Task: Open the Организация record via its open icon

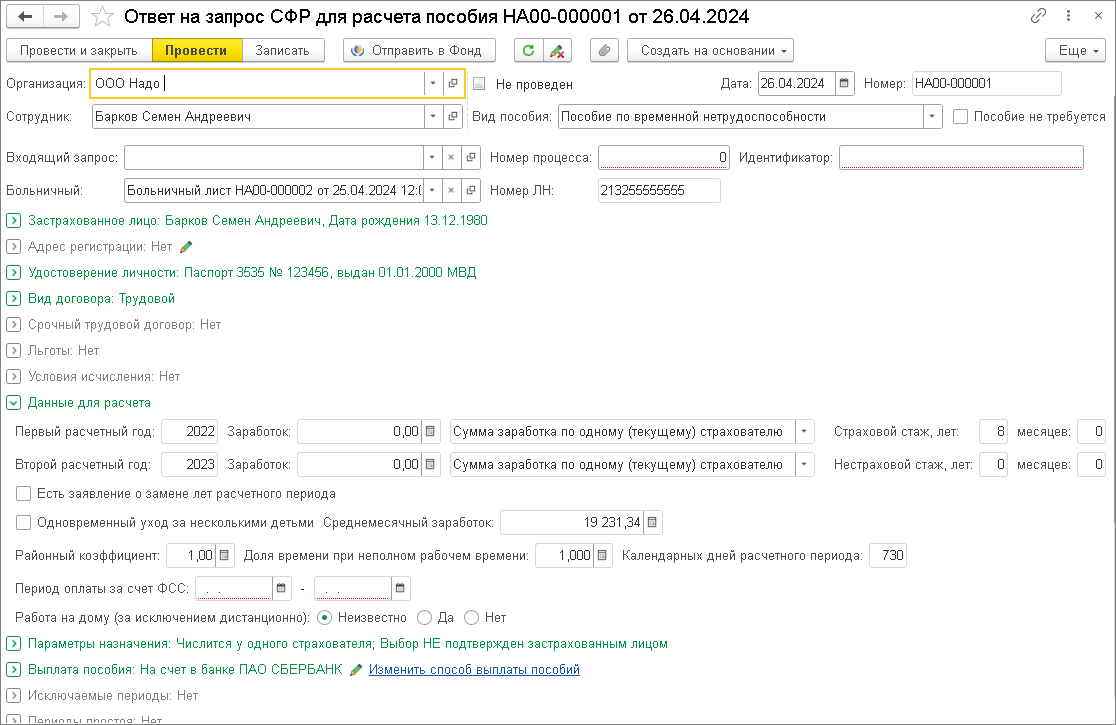Action: tap(453, 83)
